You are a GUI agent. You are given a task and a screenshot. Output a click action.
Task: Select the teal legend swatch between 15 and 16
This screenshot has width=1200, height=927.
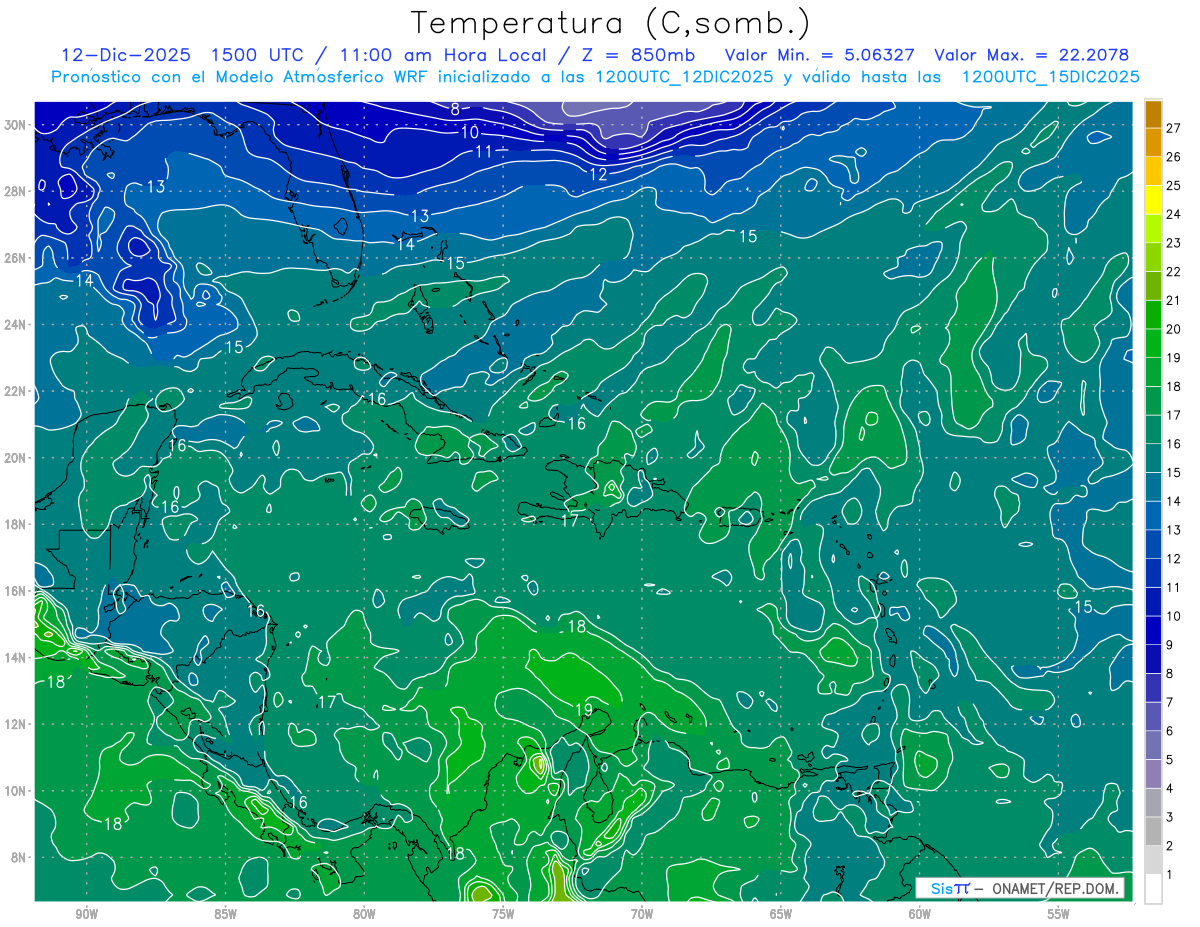(x=1154, y=458)
